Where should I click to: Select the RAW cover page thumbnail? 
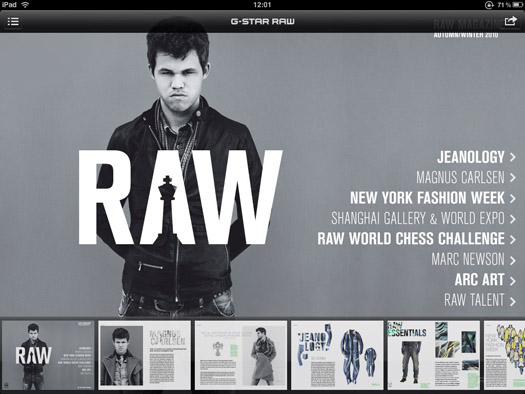coord(48,355)
